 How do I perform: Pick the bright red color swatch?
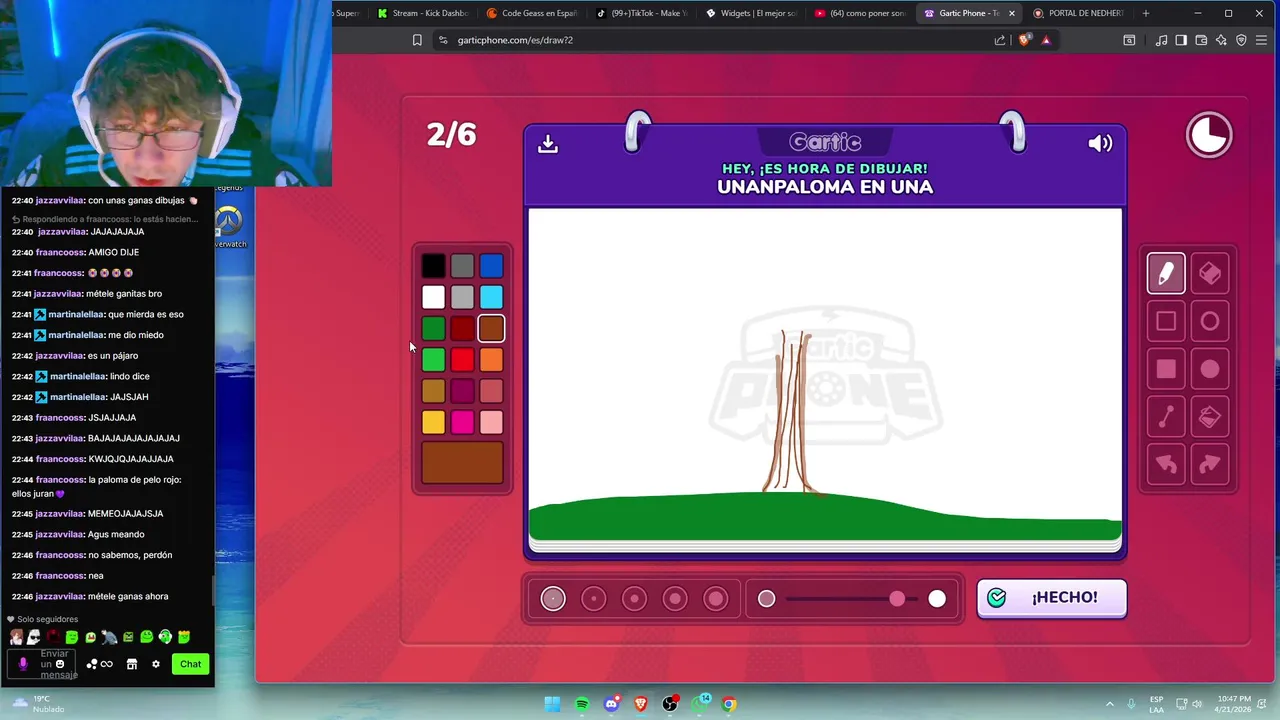pos(462,359)
